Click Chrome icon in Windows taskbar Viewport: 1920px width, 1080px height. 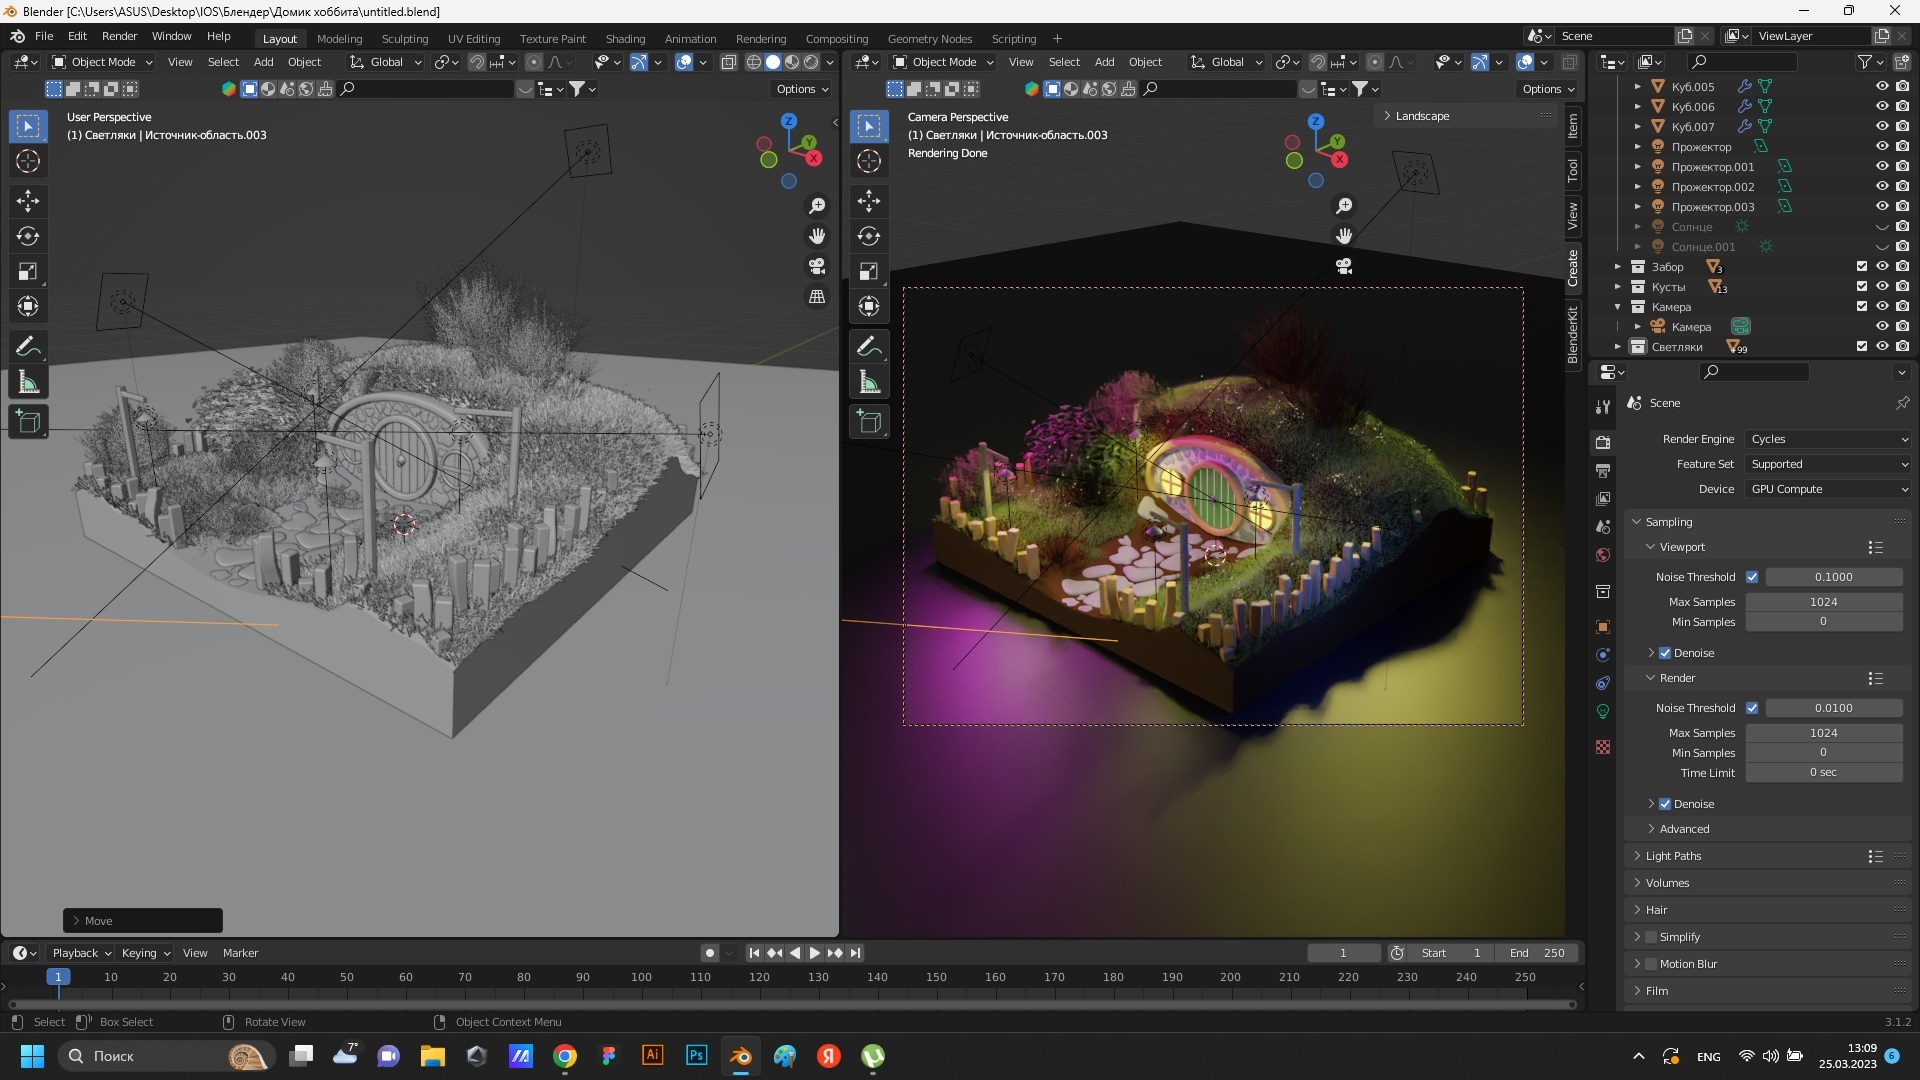pyautogui.click(x=565, y=1056)
